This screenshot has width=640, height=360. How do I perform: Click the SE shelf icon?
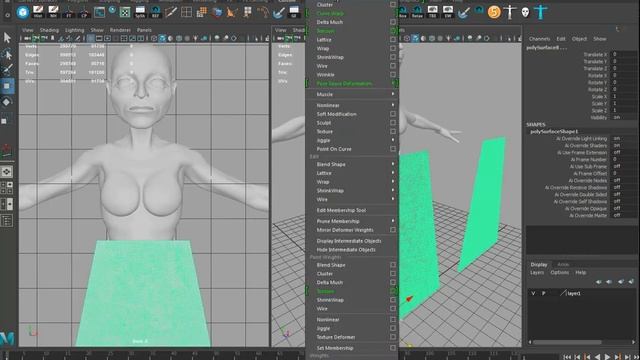[294, 12]
